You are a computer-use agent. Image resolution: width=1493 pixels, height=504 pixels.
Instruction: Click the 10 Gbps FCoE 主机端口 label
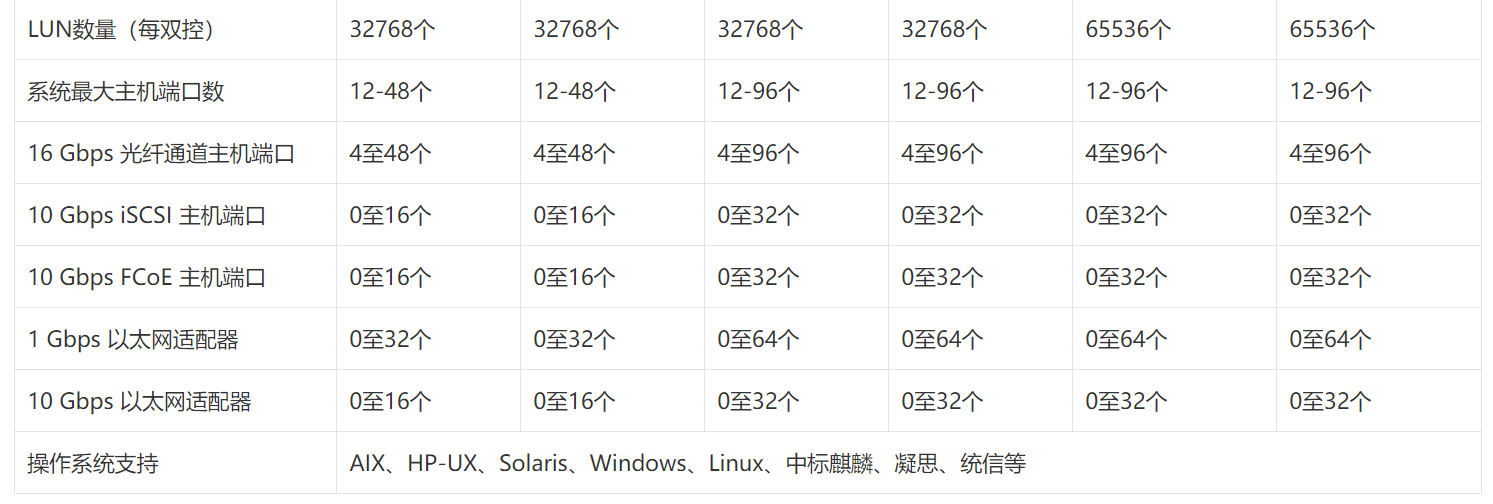(x=146, y=277)
